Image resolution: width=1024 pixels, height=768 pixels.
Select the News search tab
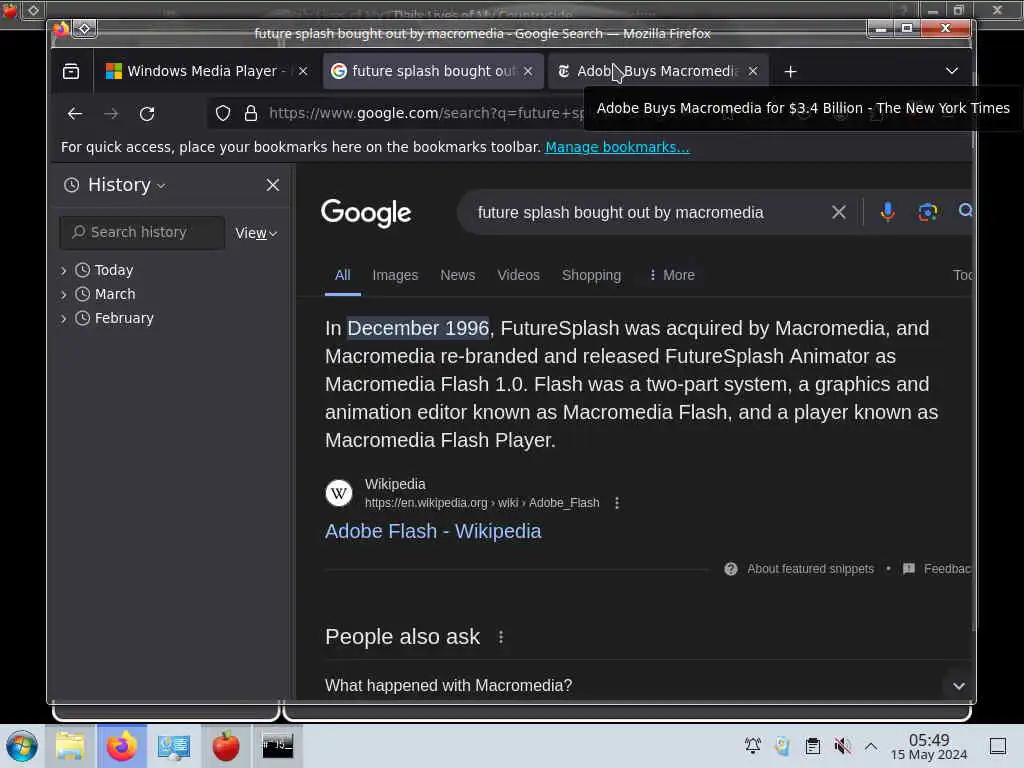coord(458,275)
